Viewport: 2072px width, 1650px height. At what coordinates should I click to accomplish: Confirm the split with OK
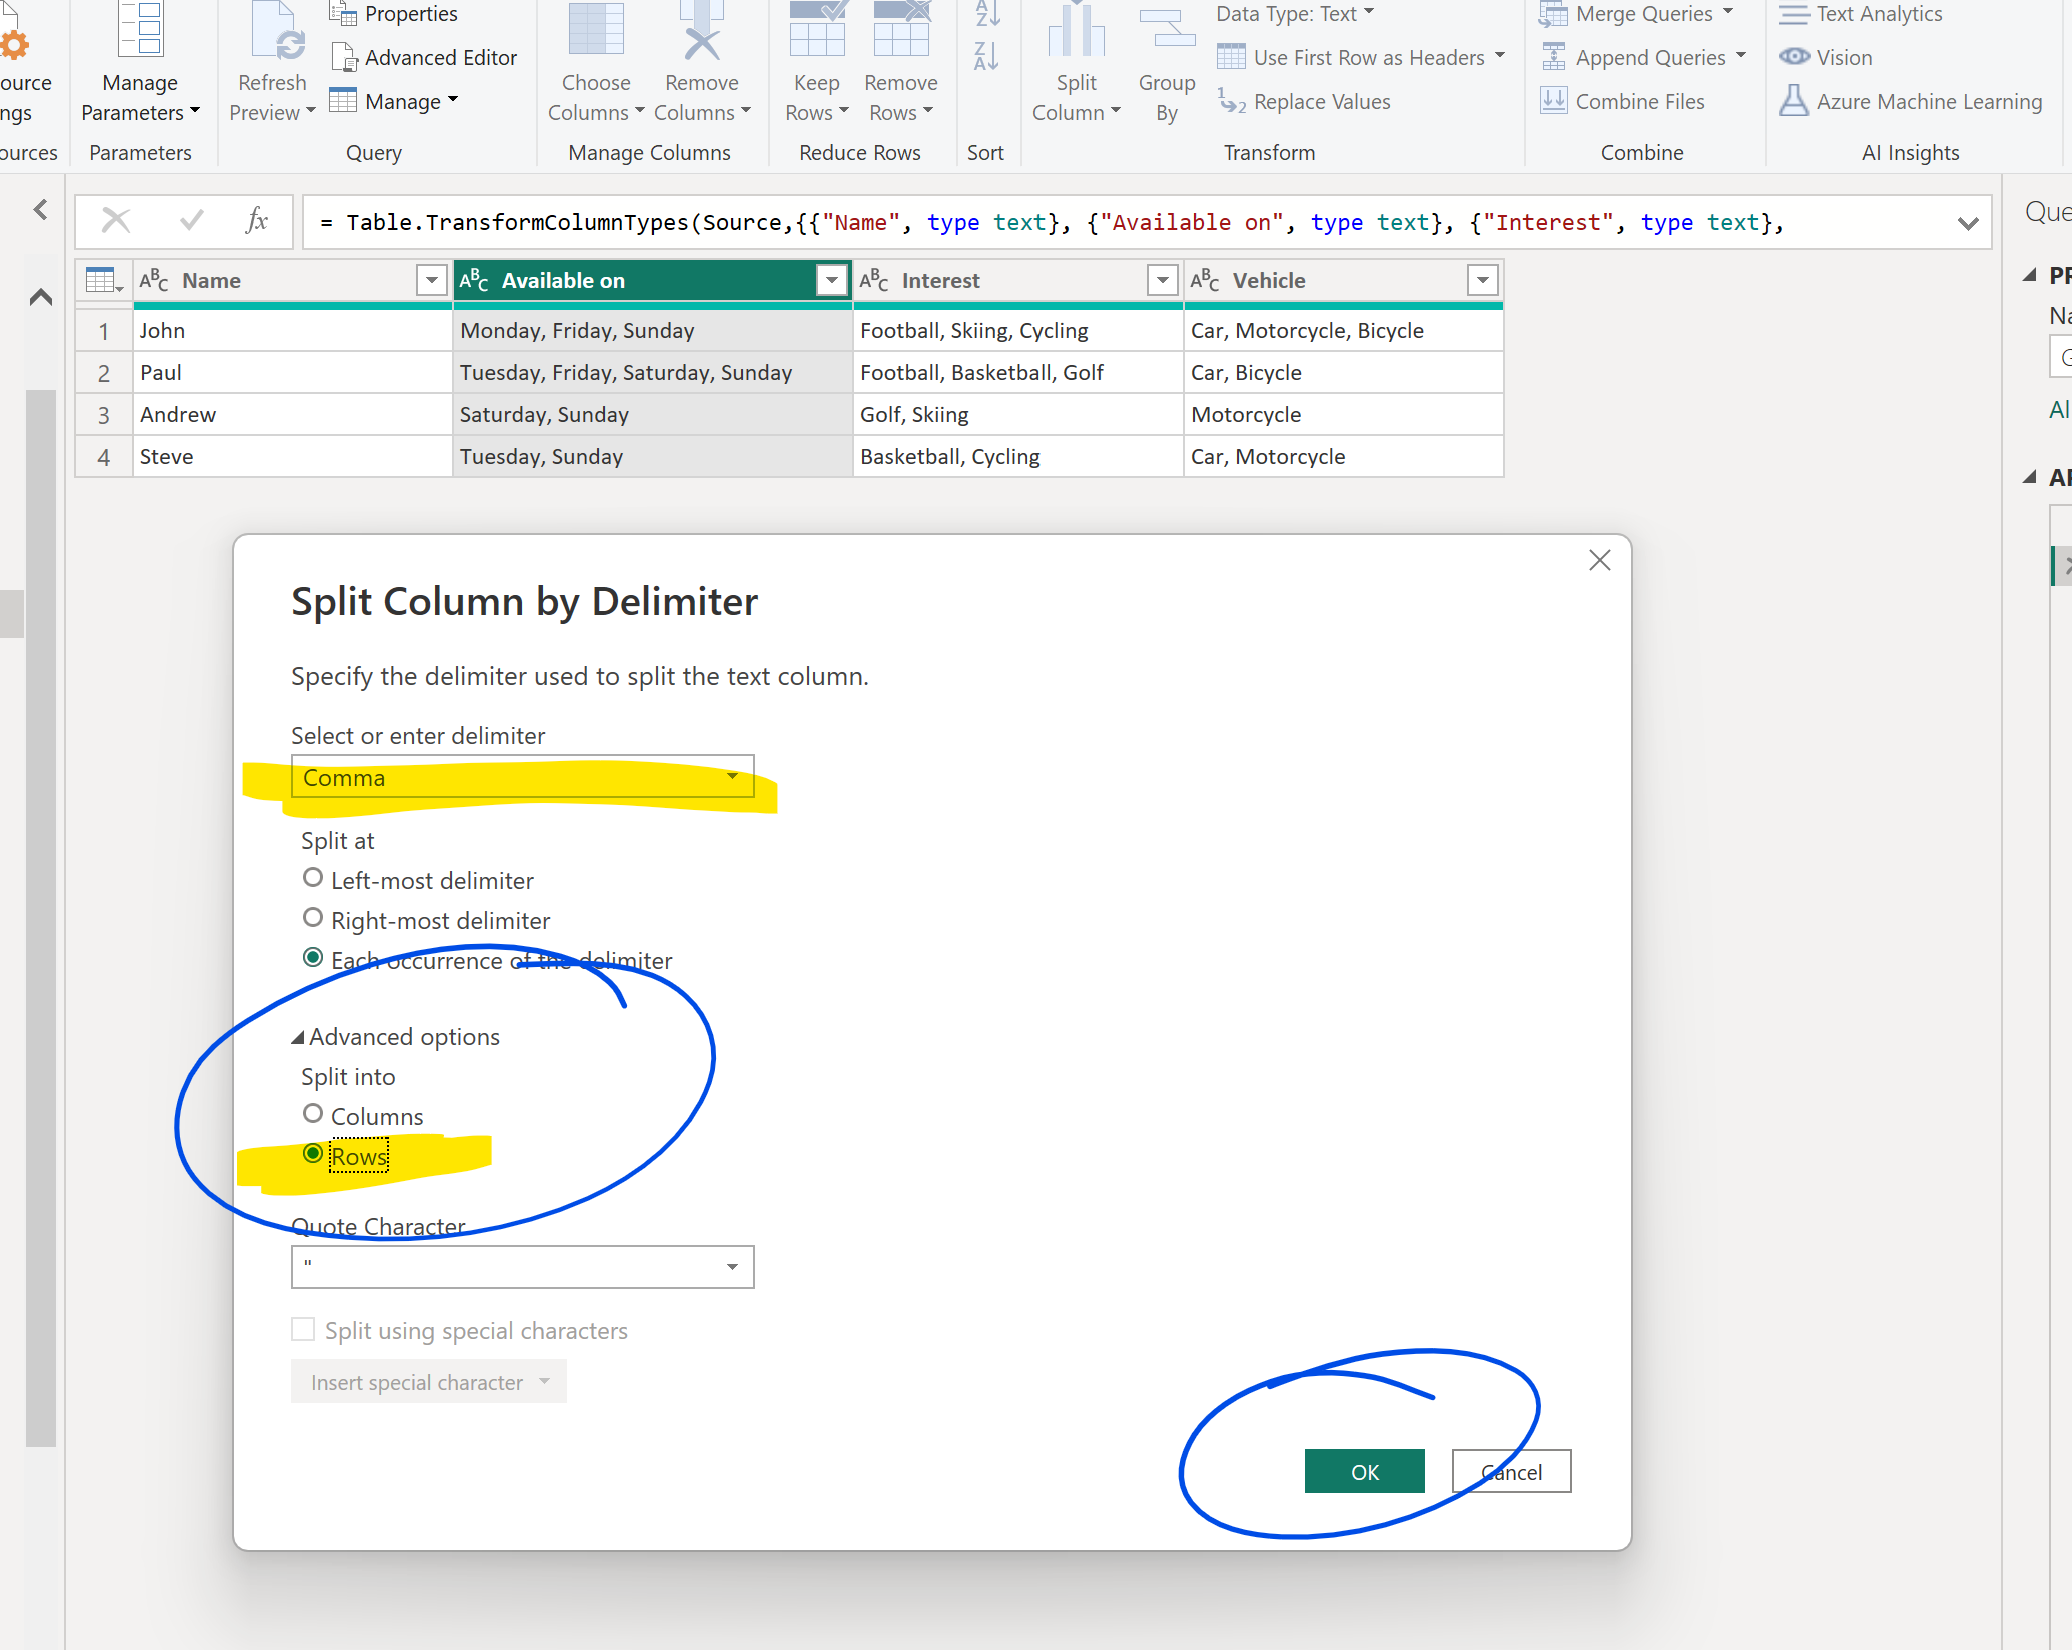(1365, 1472)
